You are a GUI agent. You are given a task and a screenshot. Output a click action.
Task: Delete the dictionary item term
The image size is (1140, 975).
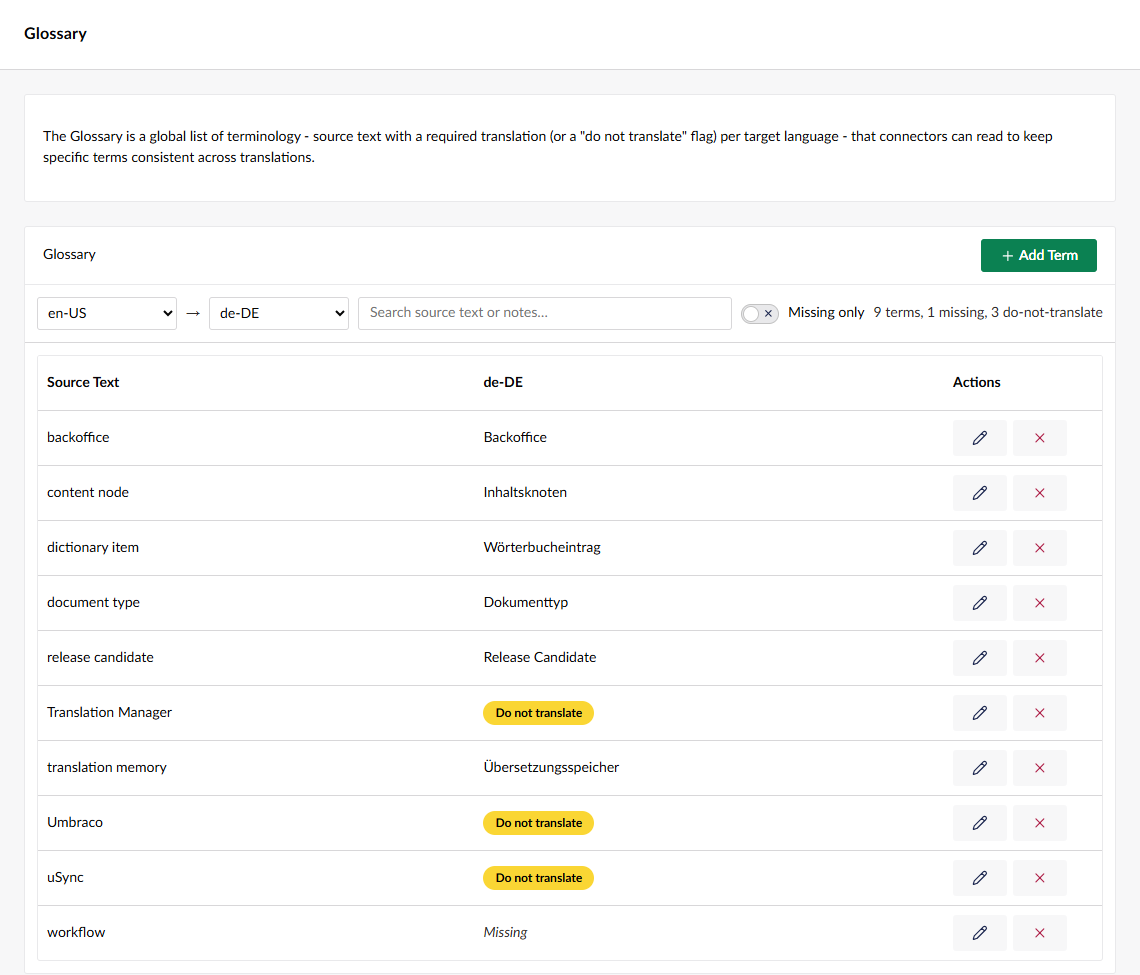(x=1040, y=547)
